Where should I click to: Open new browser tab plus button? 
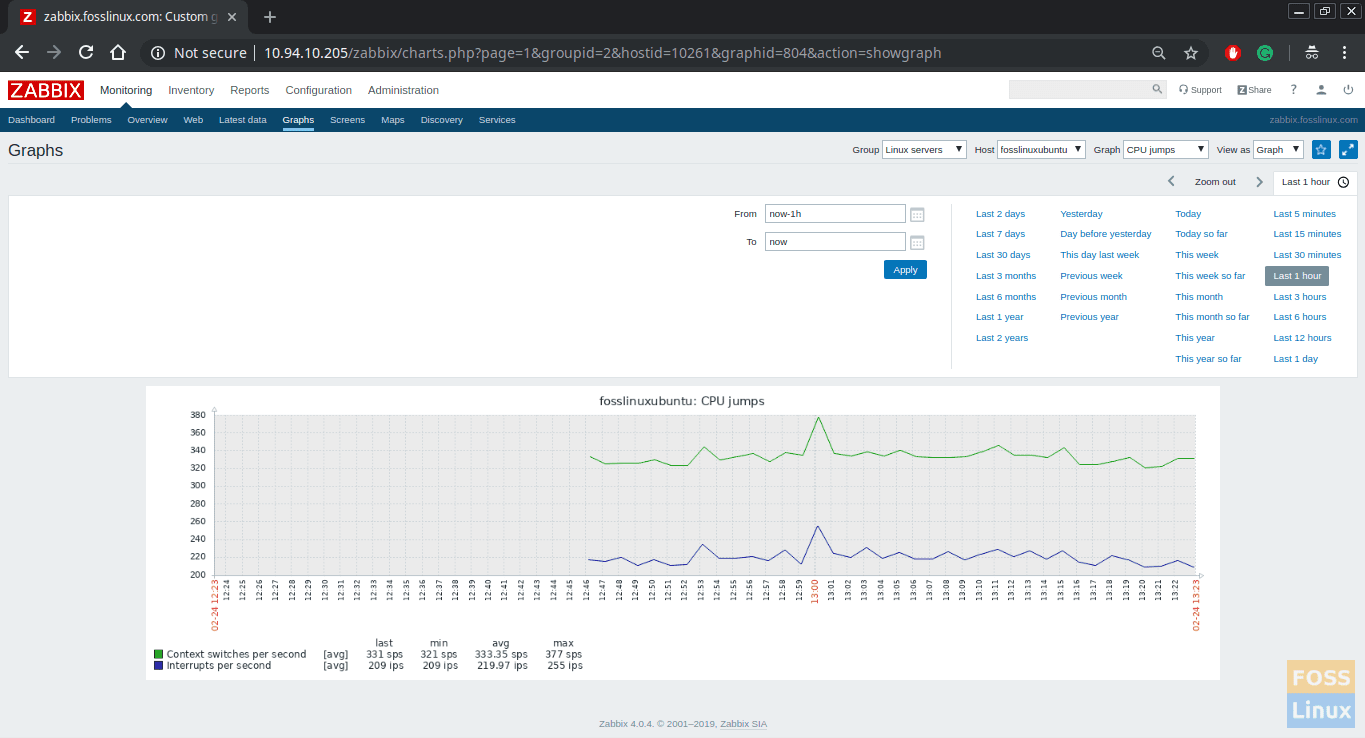tap(269, 17)
